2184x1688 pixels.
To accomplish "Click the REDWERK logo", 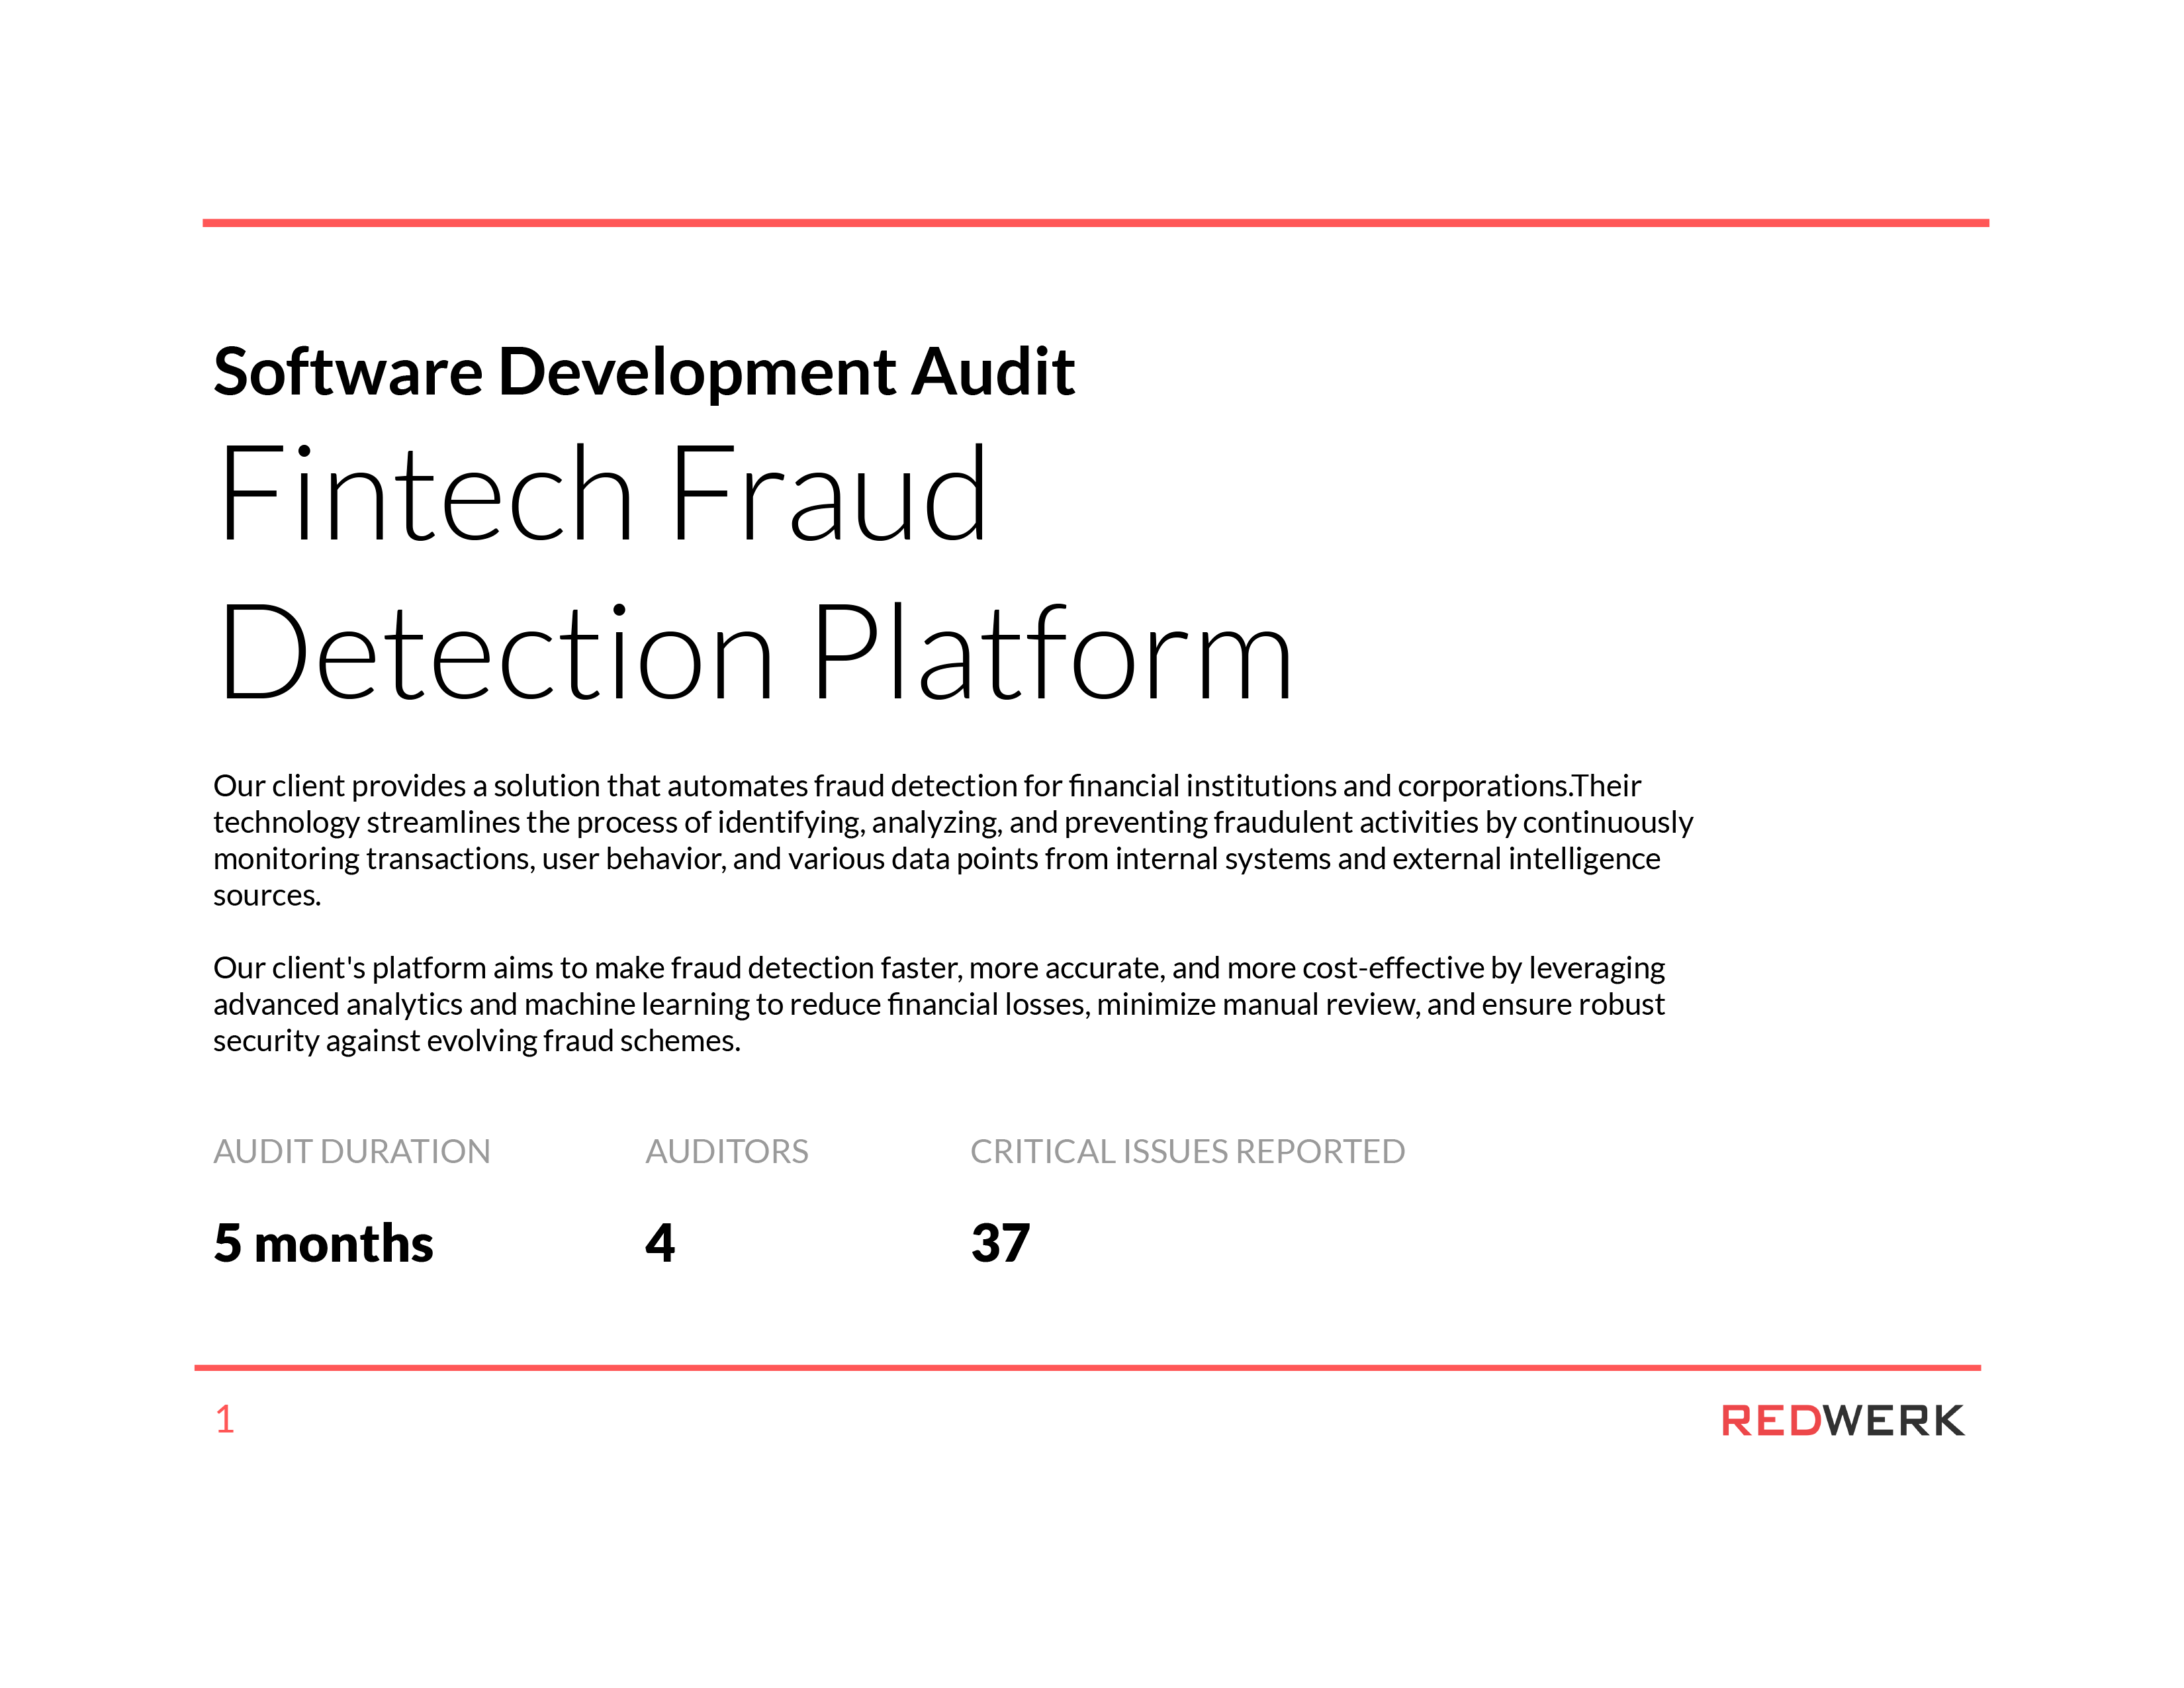I will click(1843, 1421).
